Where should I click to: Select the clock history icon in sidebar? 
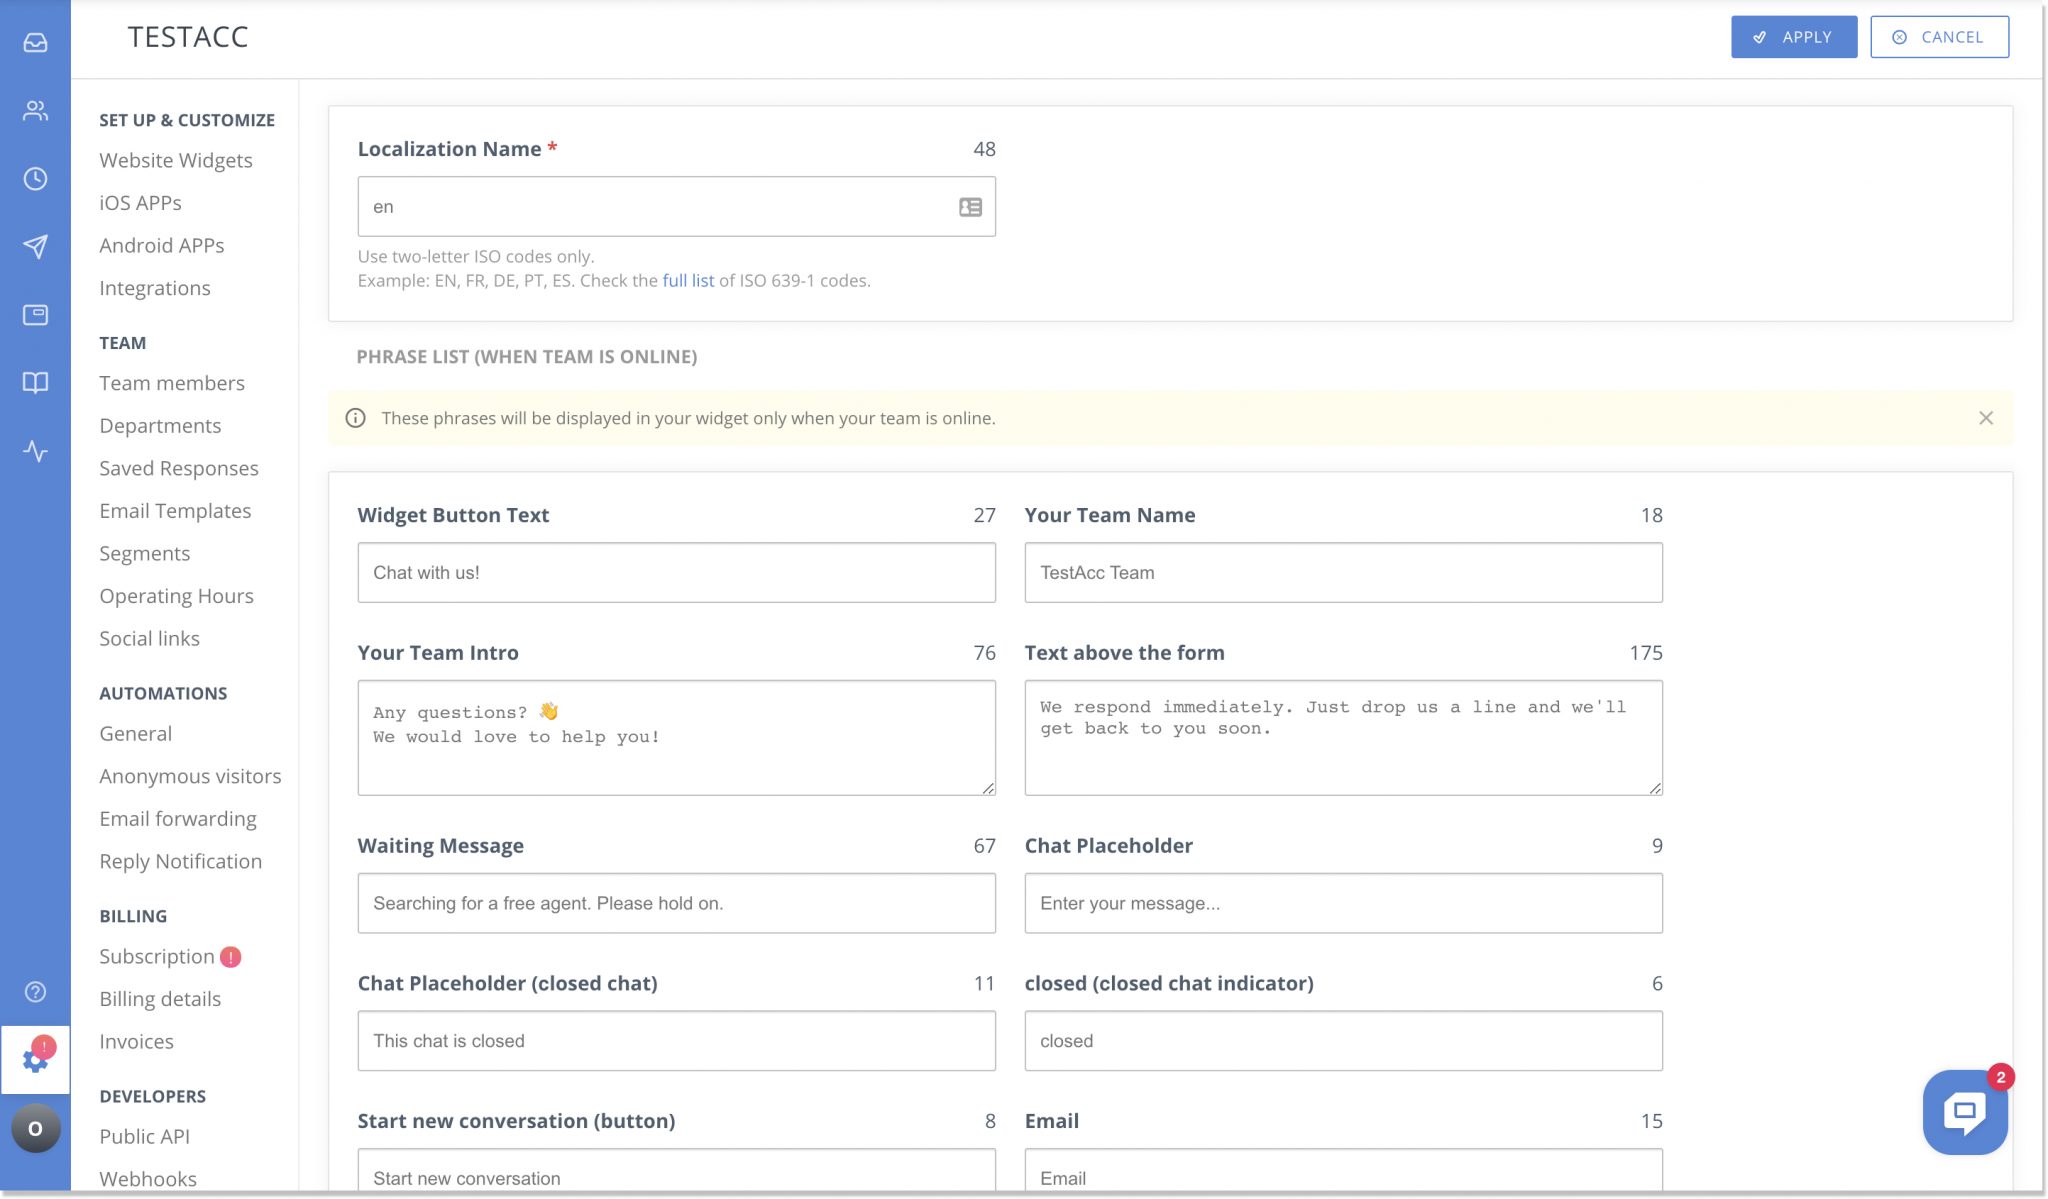[35, 180]
